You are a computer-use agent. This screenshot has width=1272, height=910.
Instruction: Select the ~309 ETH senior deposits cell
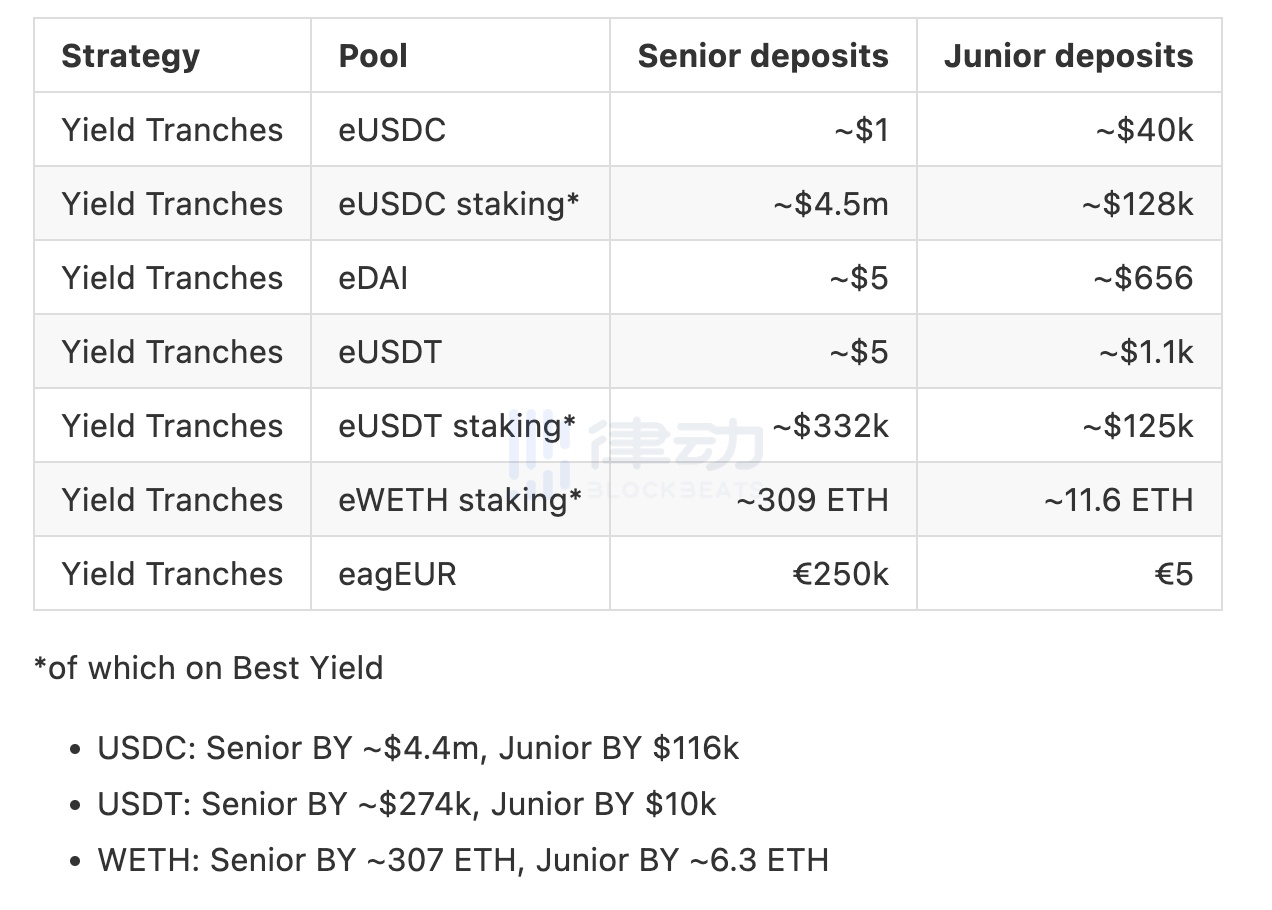pyautogui.click(x=812, y=500)
